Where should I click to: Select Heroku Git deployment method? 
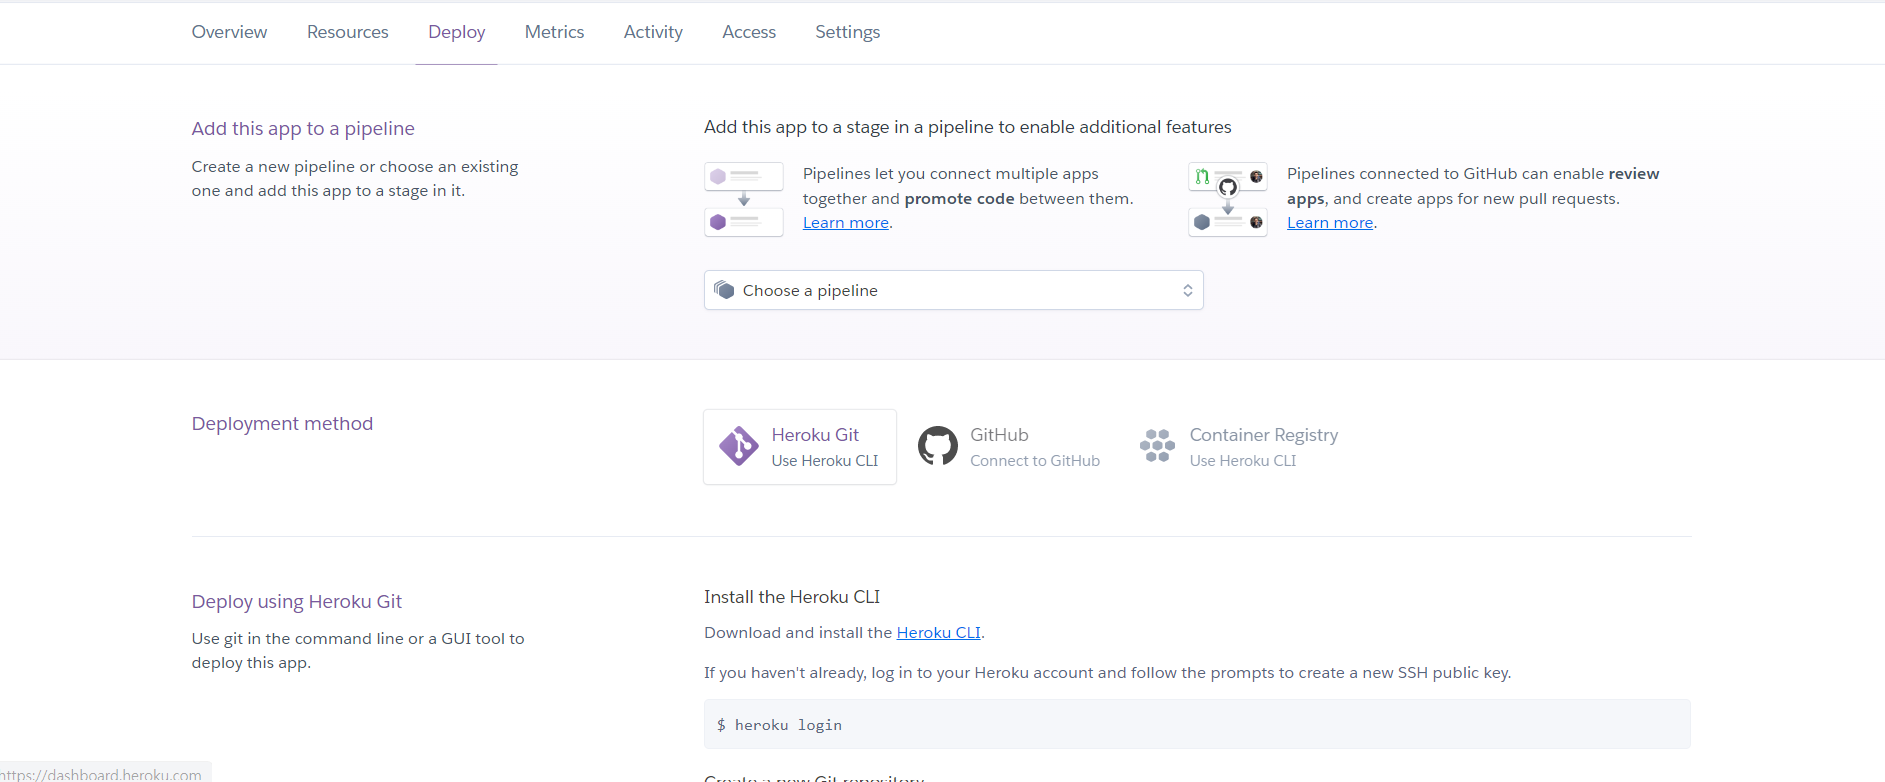tap(800, 447)
